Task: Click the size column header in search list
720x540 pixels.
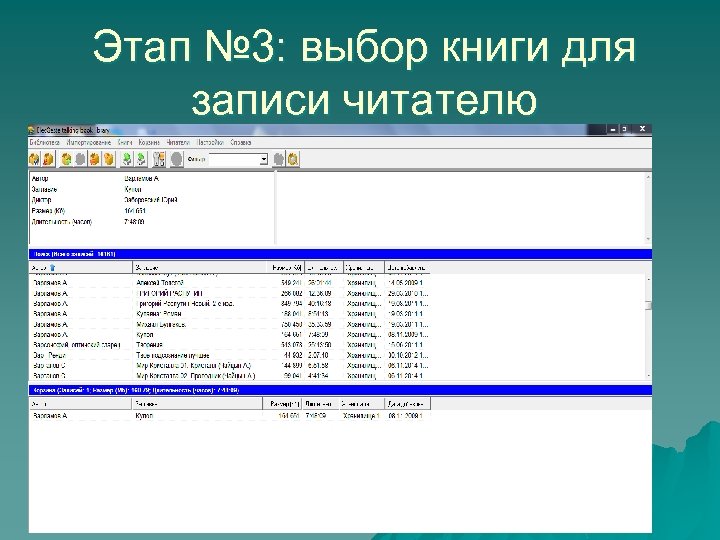Action: (x=286, y=267)
